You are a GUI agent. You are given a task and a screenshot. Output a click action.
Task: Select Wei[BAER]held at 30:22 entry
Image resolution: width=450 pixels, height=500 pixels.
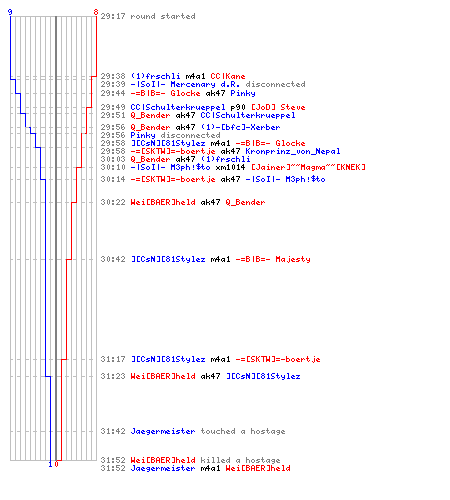tap(163, 202)
